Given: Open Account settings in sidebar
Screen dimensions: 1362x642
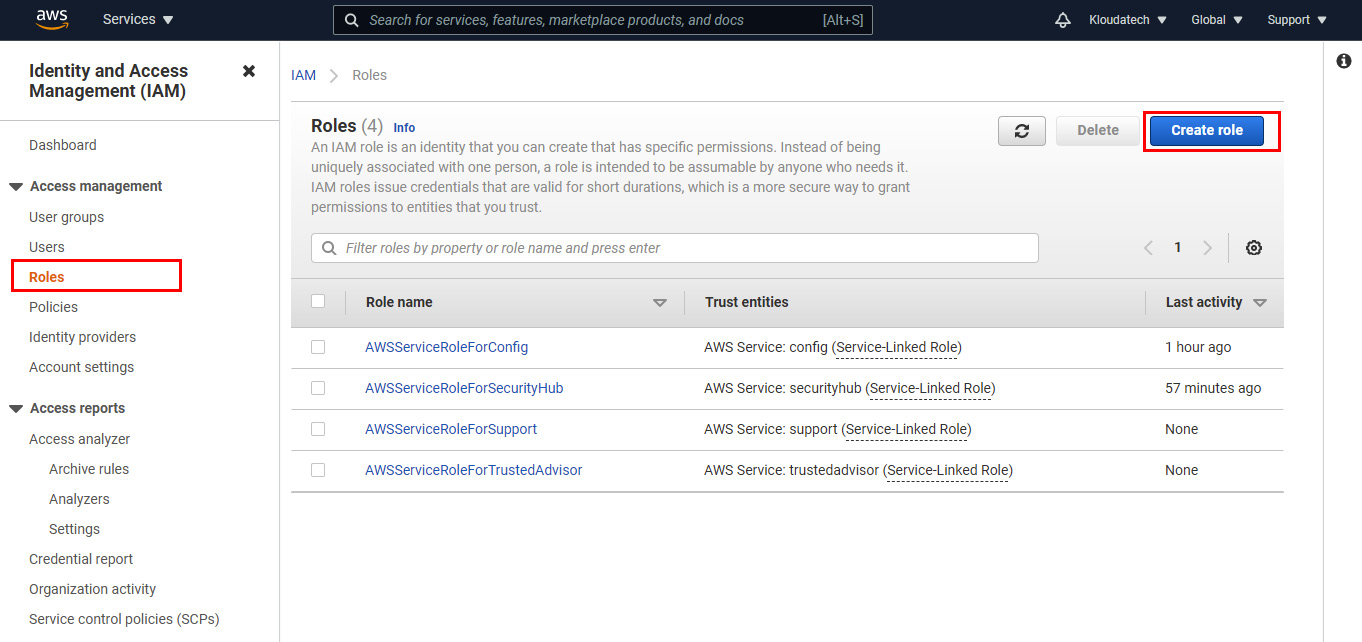Looking at the screenshot, I should click(81, 367).
